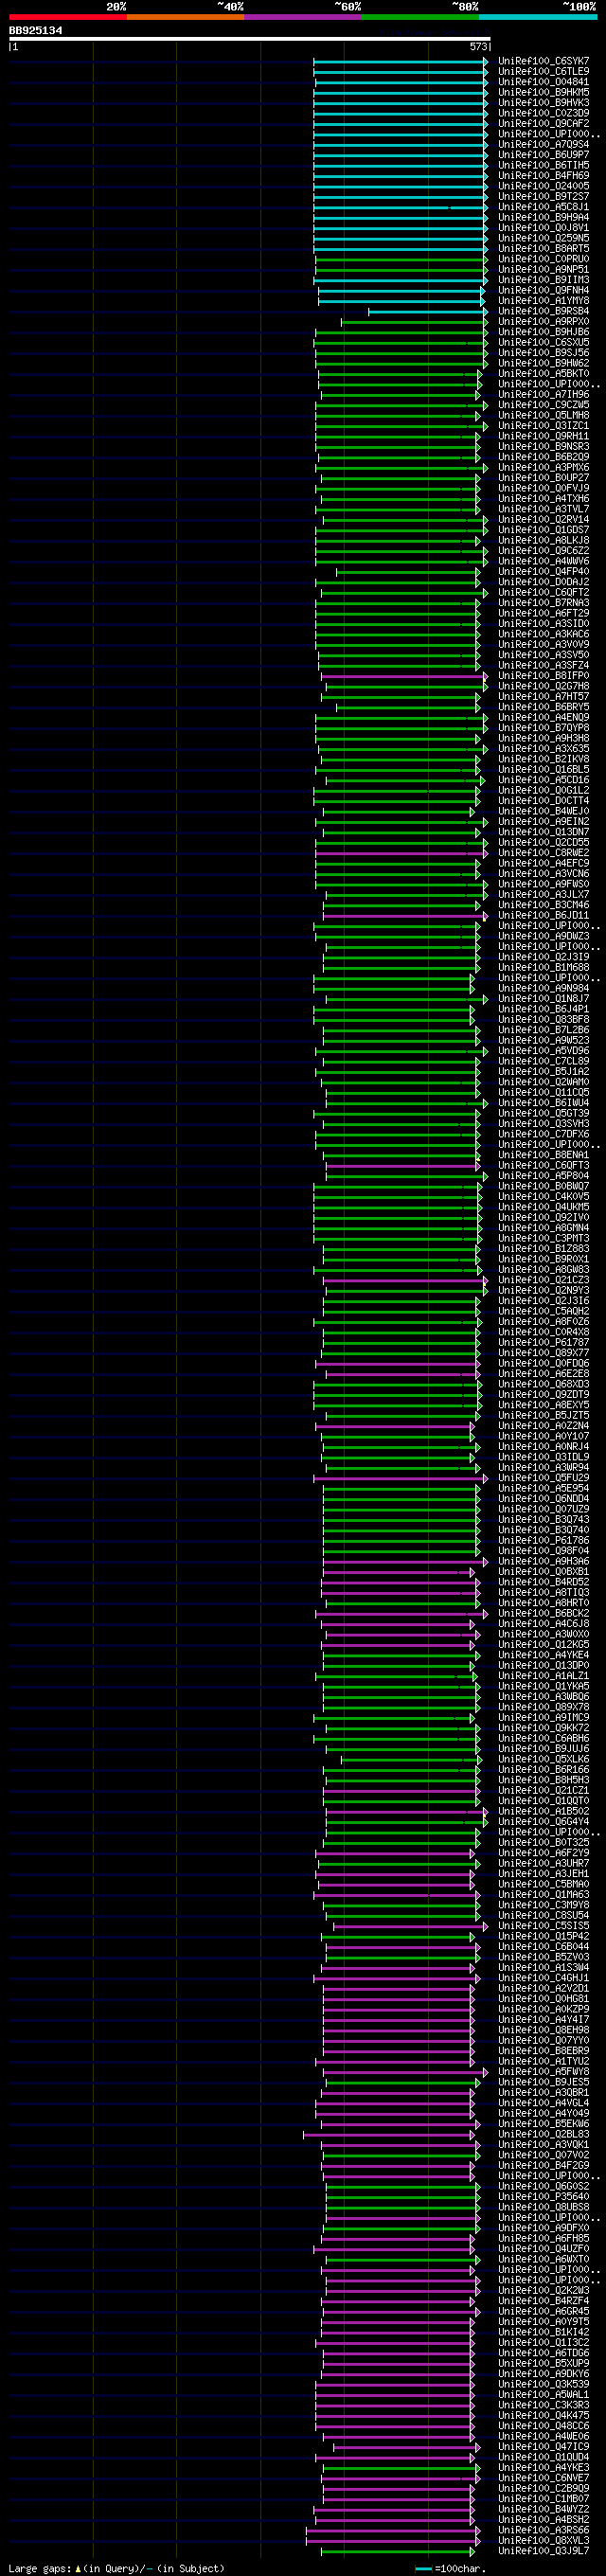Click the white query sequence bar
Viewport: 606px width, 2576px height.
pyautogui.click(x=250, y=39)
